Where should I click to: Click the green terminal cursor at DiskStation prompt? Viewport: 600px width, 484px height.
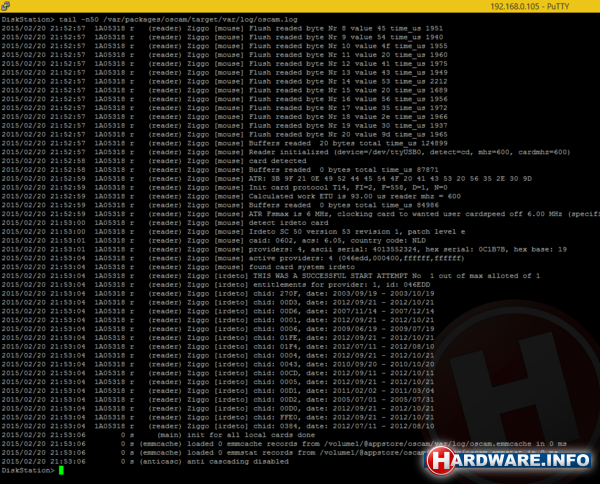point(61,470)
